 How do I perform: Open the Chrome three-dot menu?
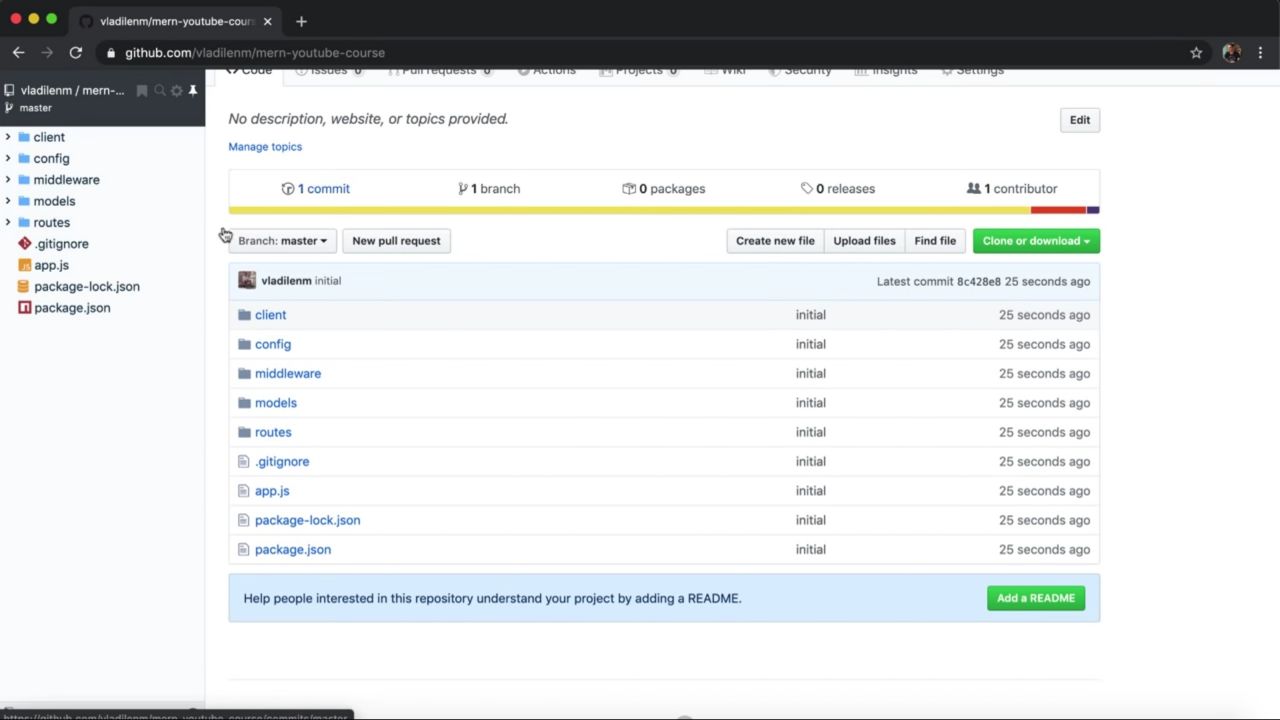pyautogui.click(x=1261, y=53)
